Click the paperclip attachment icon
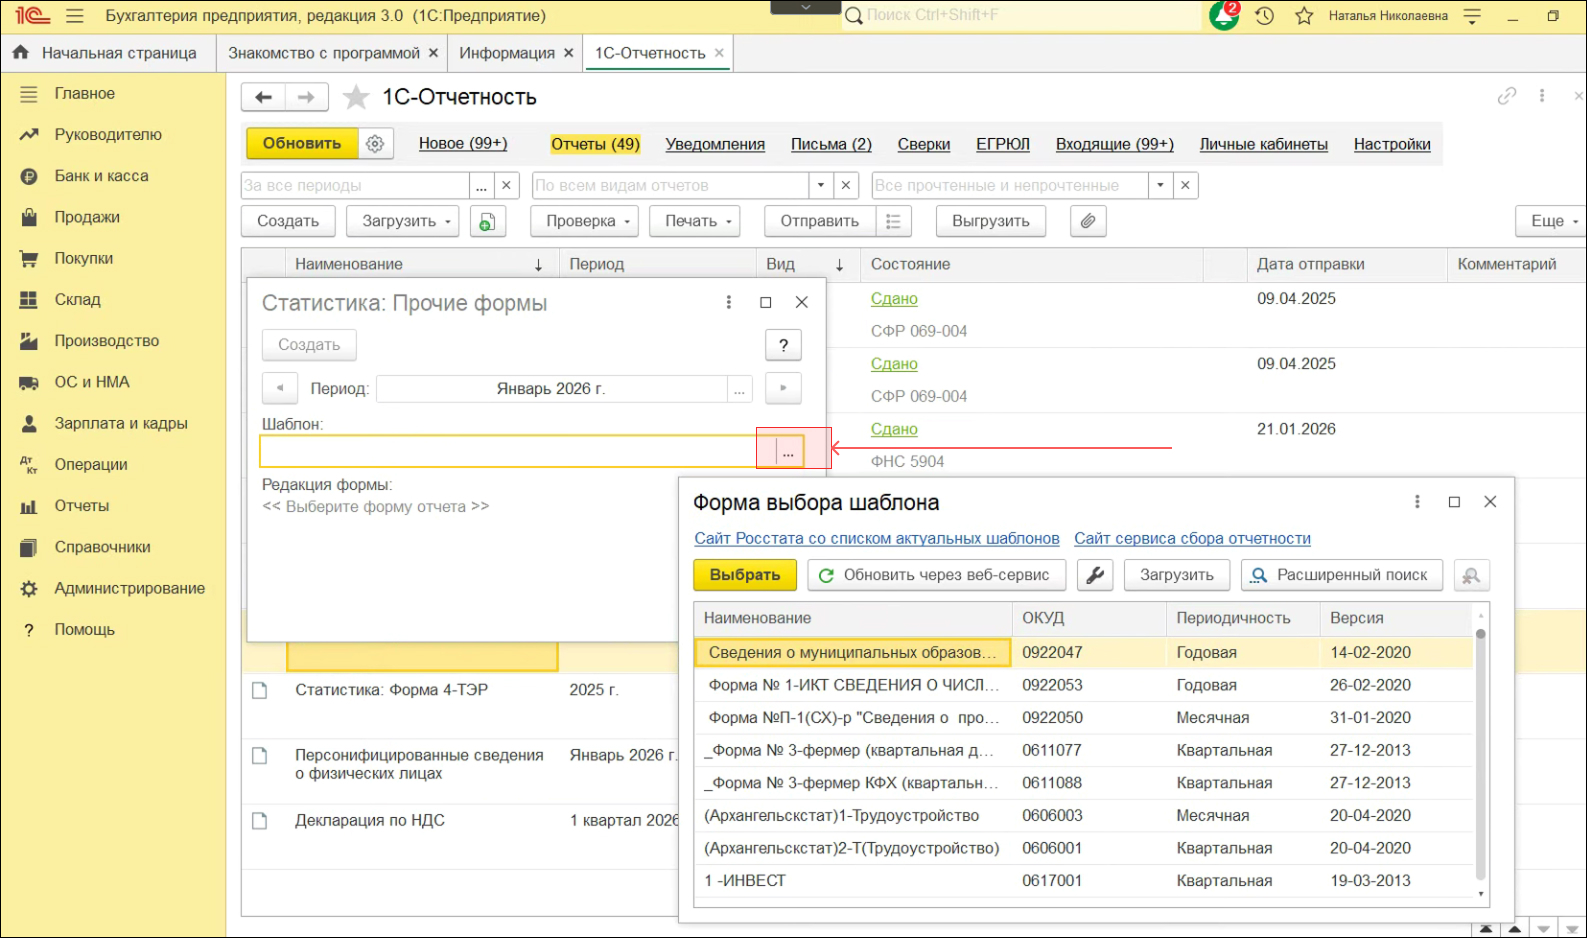This screenshot has height=938, width=1587. pos(1088,221)
